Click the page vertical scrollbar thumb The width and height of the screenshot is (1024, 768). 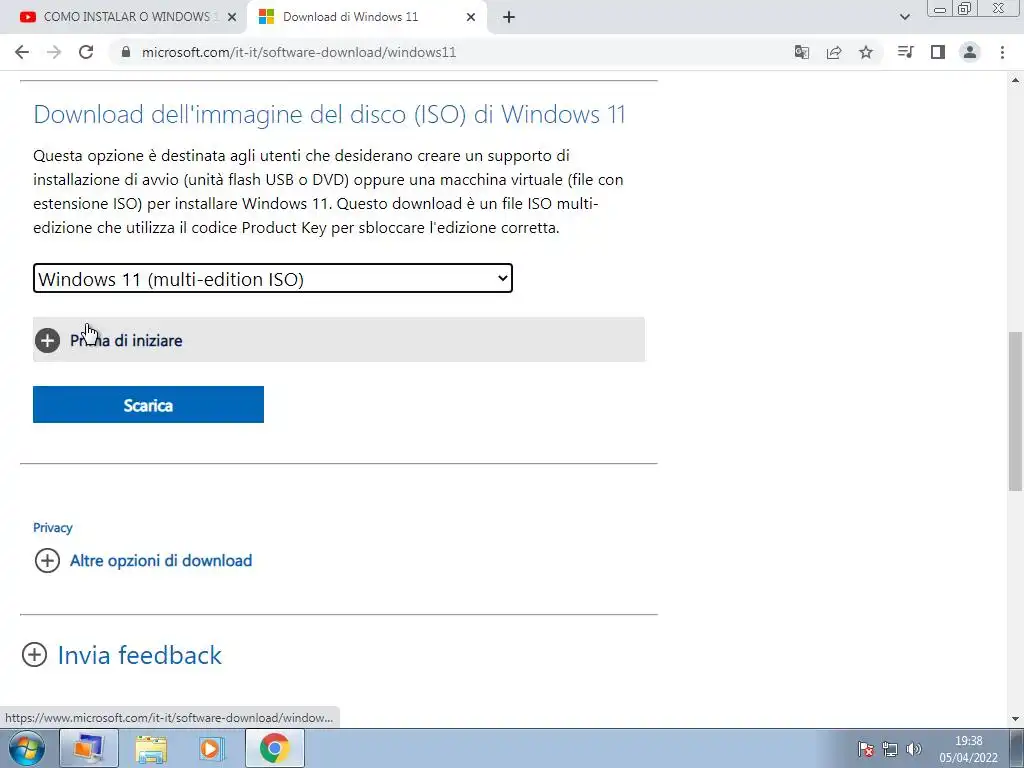coord(1015,411)
